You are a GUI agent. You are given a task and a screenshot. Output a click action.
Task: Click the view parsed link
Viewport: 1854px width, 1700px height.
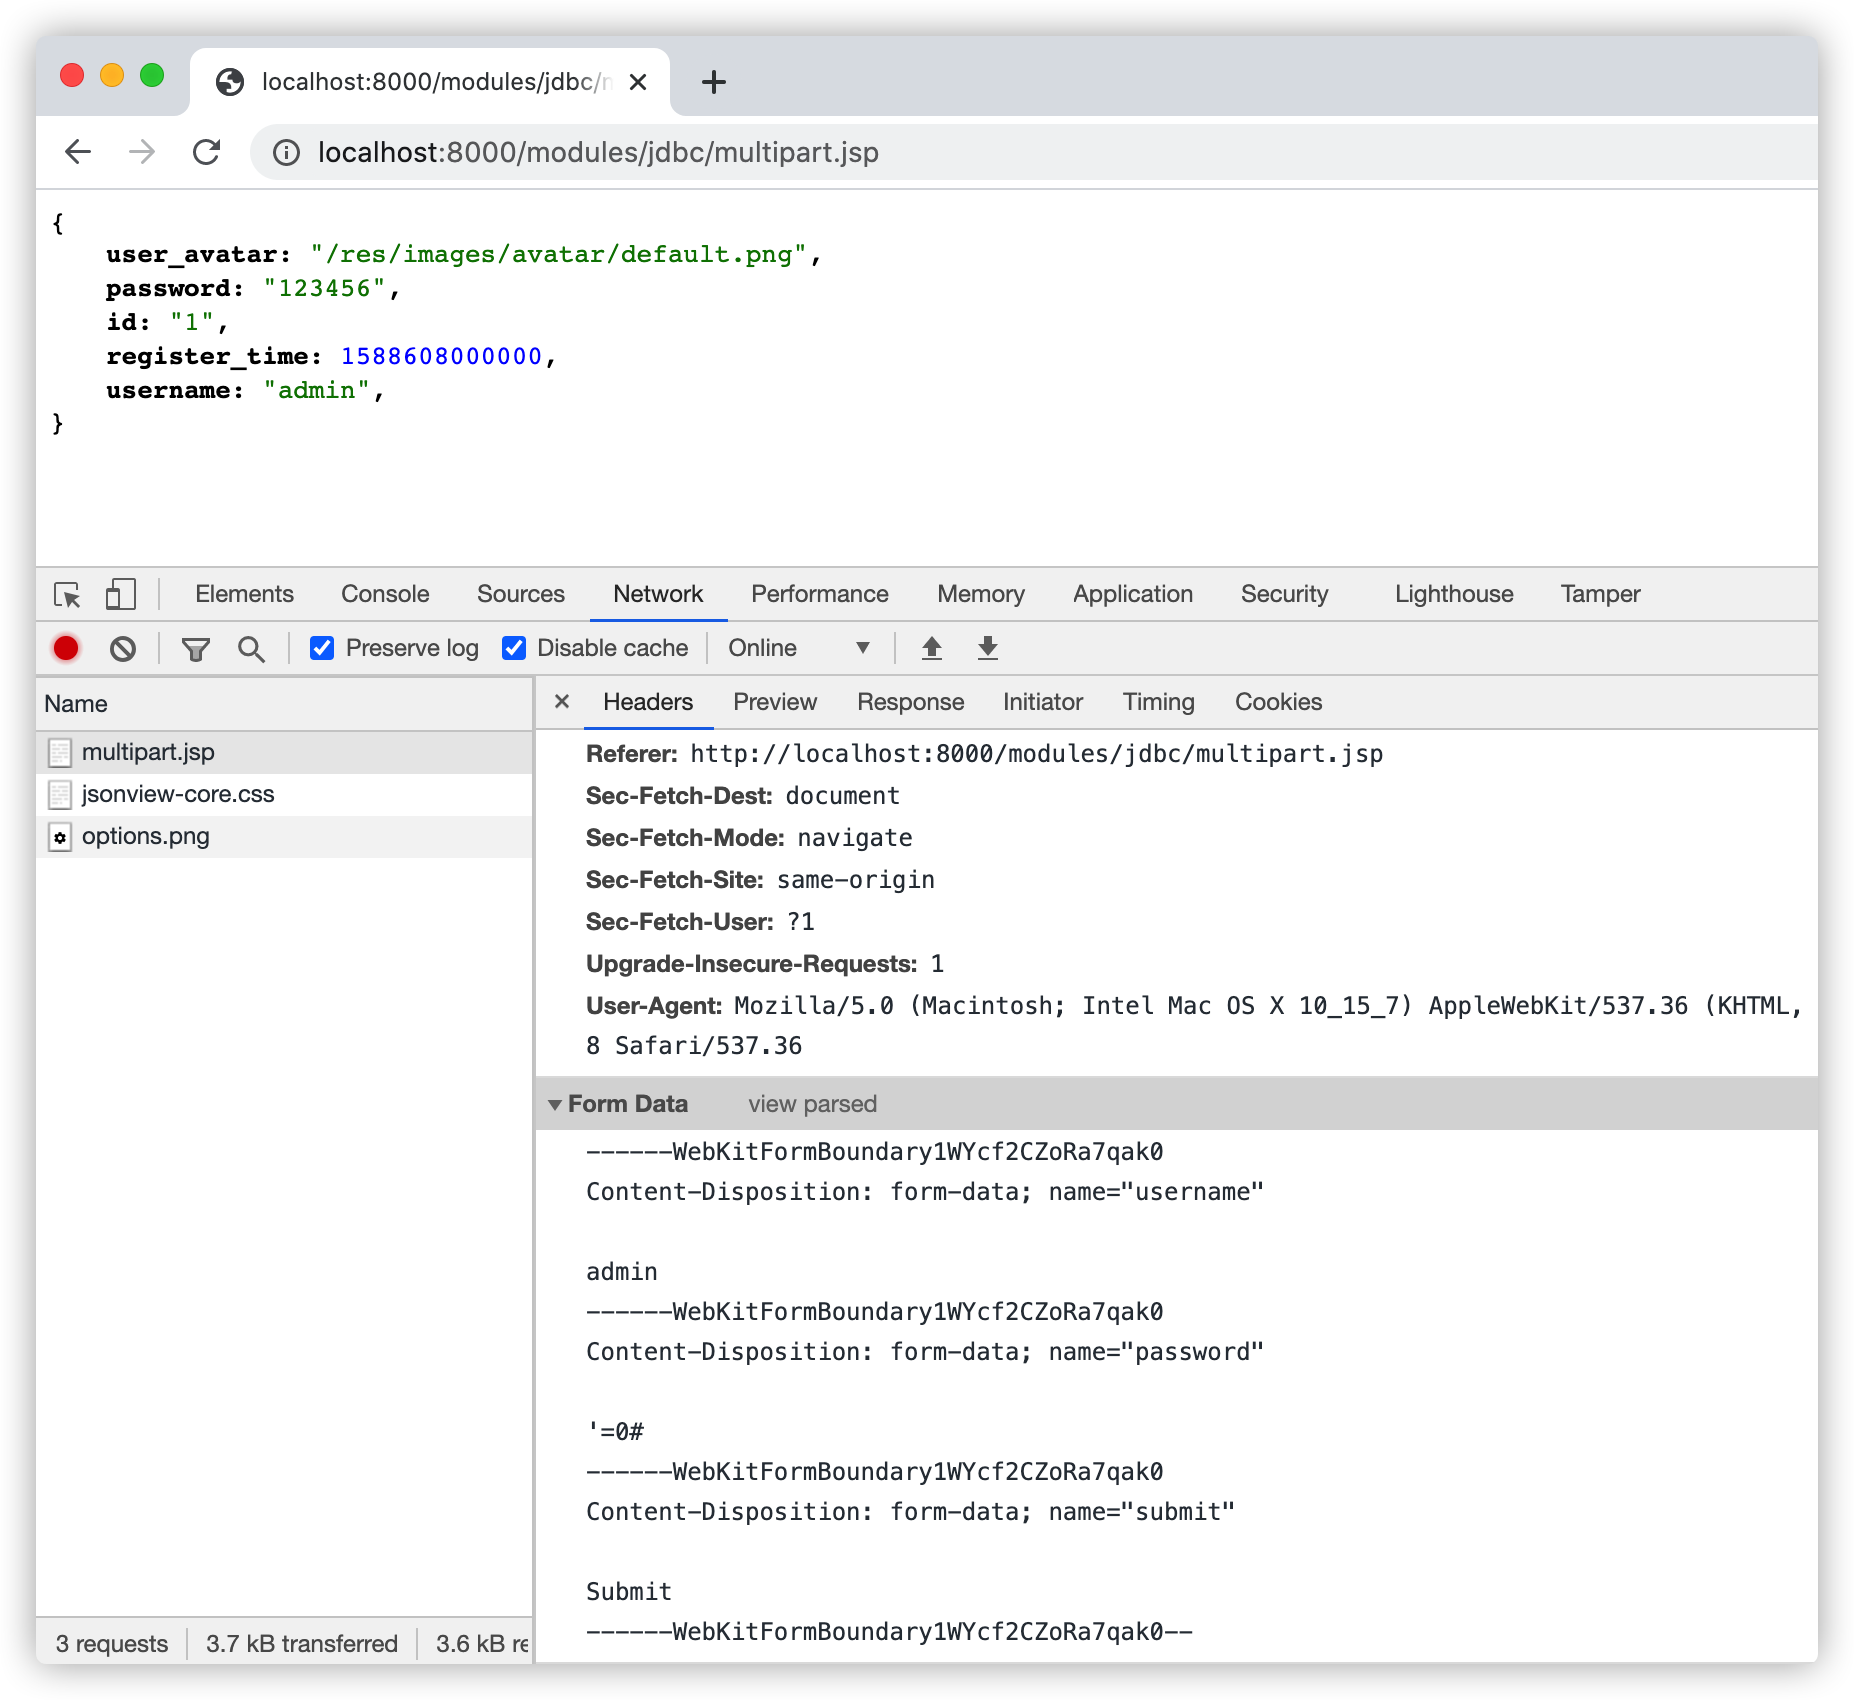[812, 1104]
